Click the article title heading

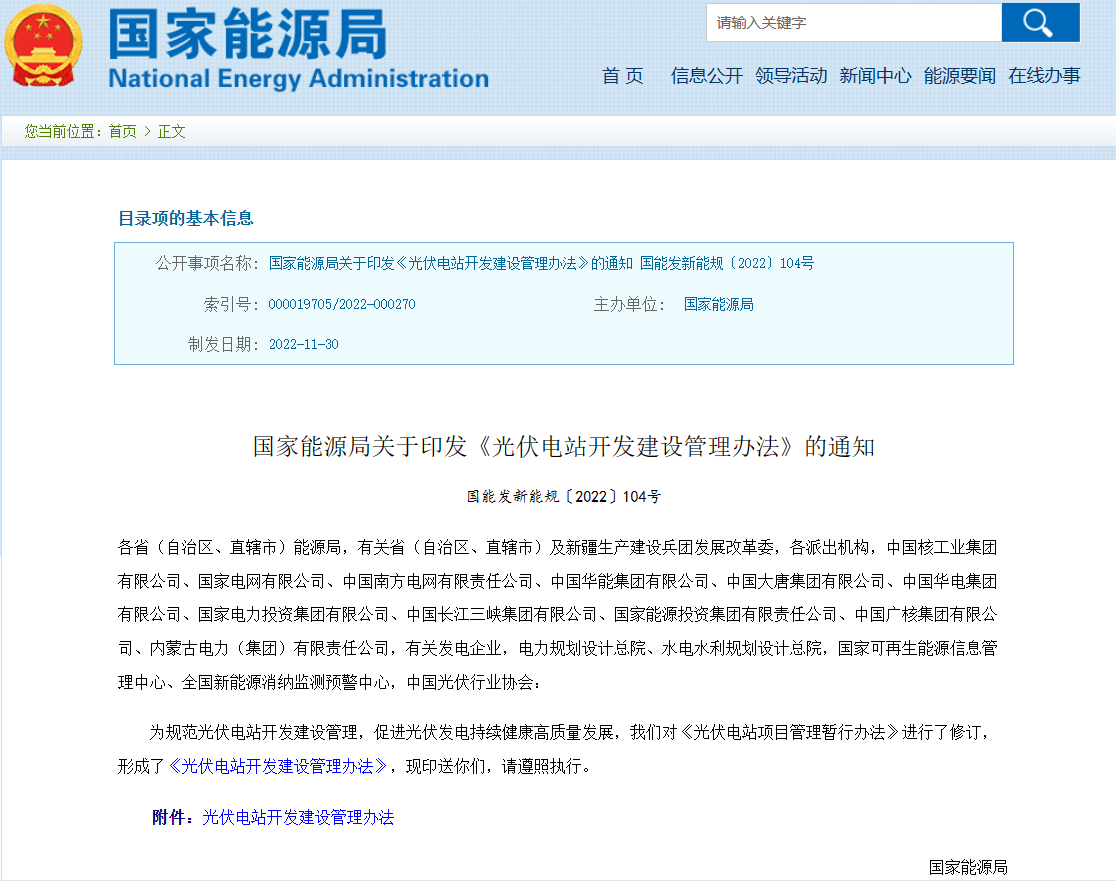tap(564, 447)
